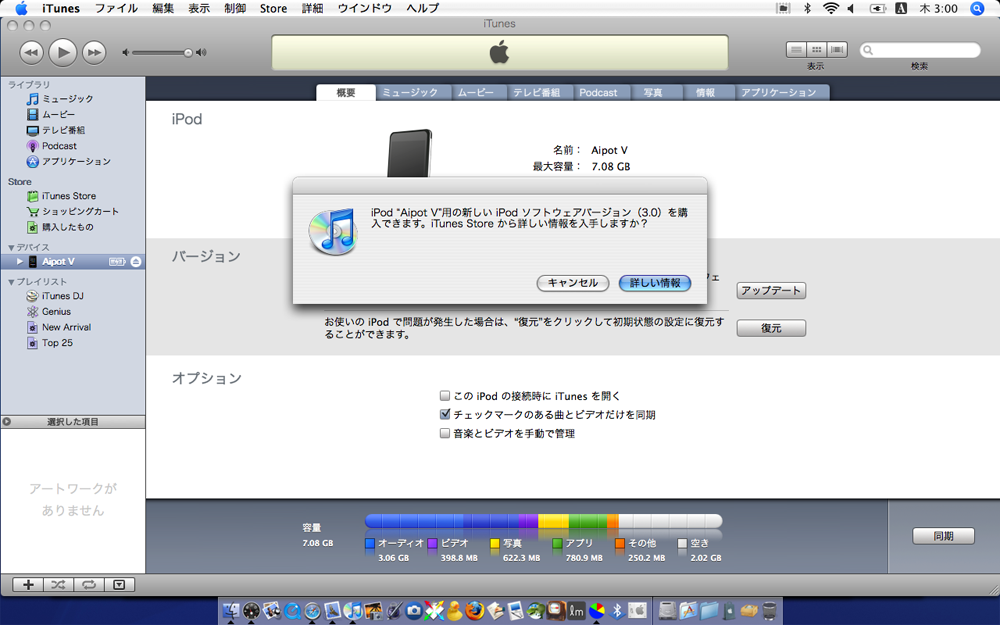1000x625 pixels.
Task: Click the オーディオ blue capacity legend swatch
Action: 370,544
